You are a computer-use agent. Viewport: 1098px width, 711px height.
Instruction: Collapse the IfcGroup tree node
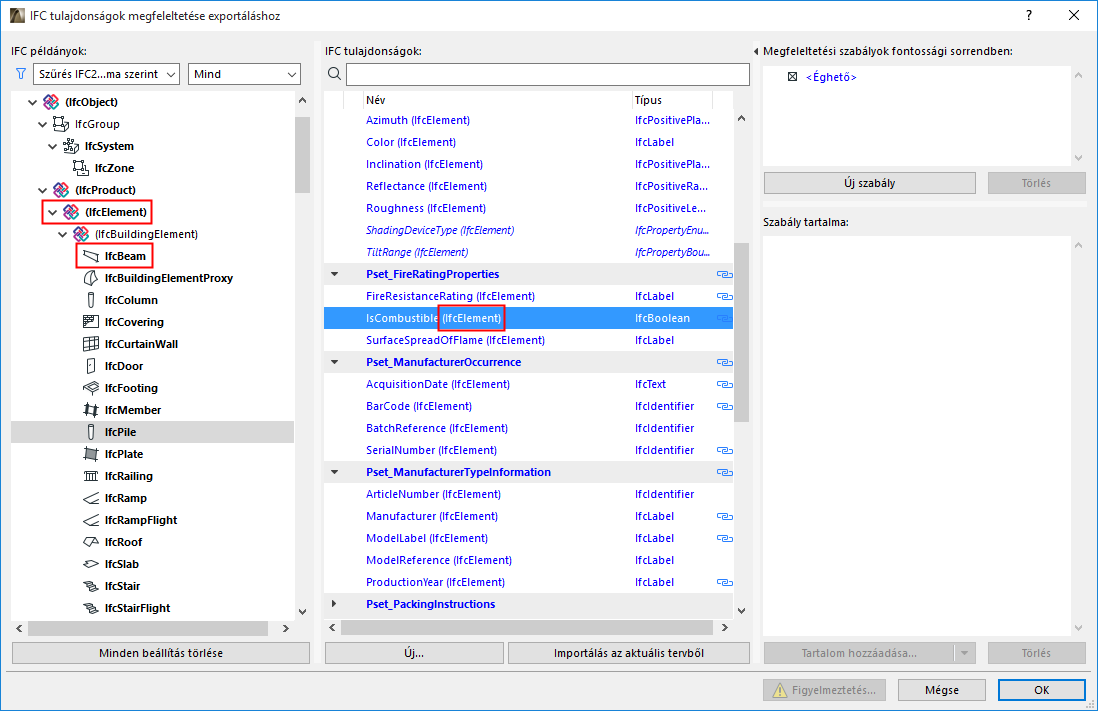click(x=42, y=124)
